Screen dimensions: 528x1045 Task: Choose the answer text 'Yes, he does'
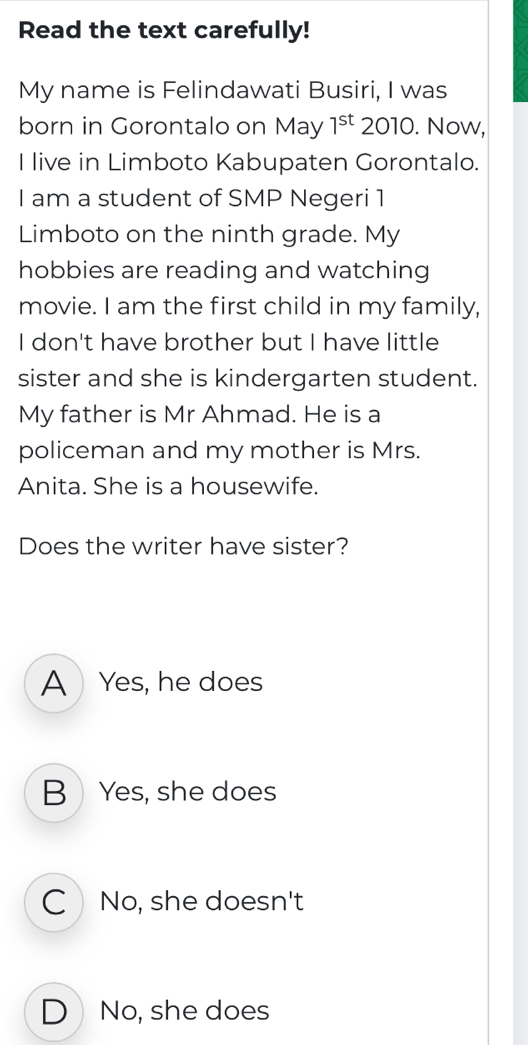click(x=181, y=682)
